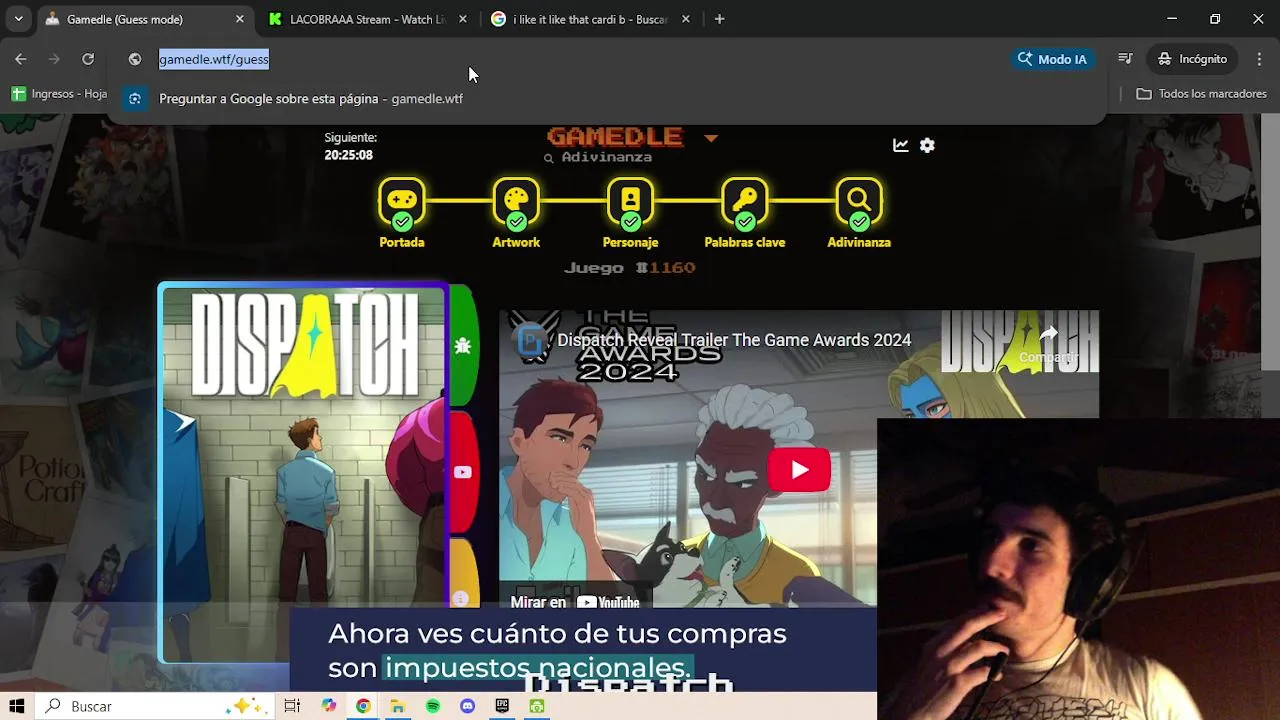Open the Adivinanza magnifier mode icon

[x=859, y=201]
